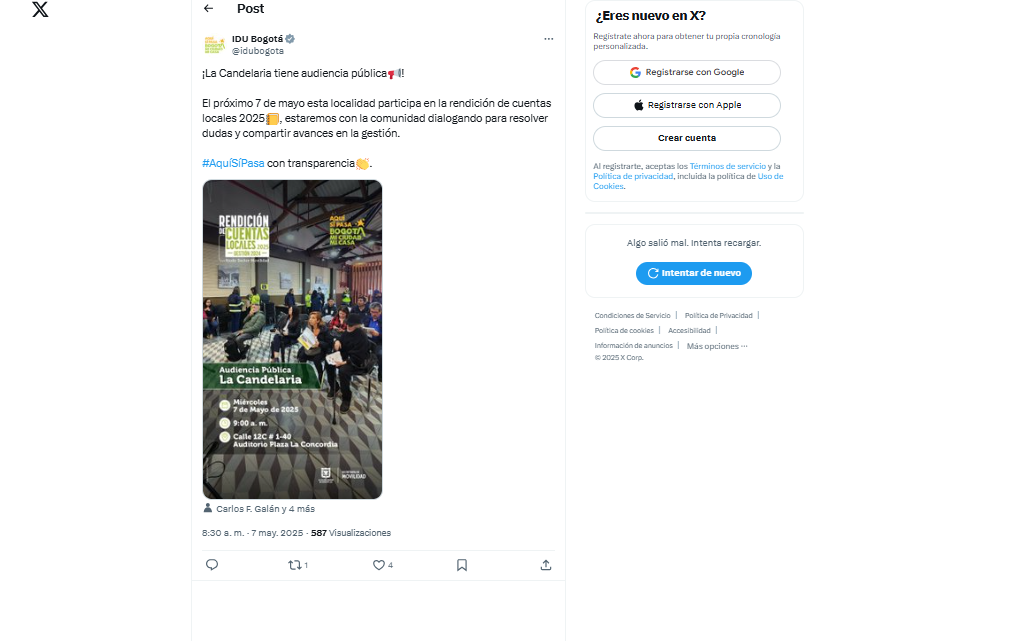The image size is (1017, 641).
Task: Click the reply speech bubble icon
Action: pos(211,565)
